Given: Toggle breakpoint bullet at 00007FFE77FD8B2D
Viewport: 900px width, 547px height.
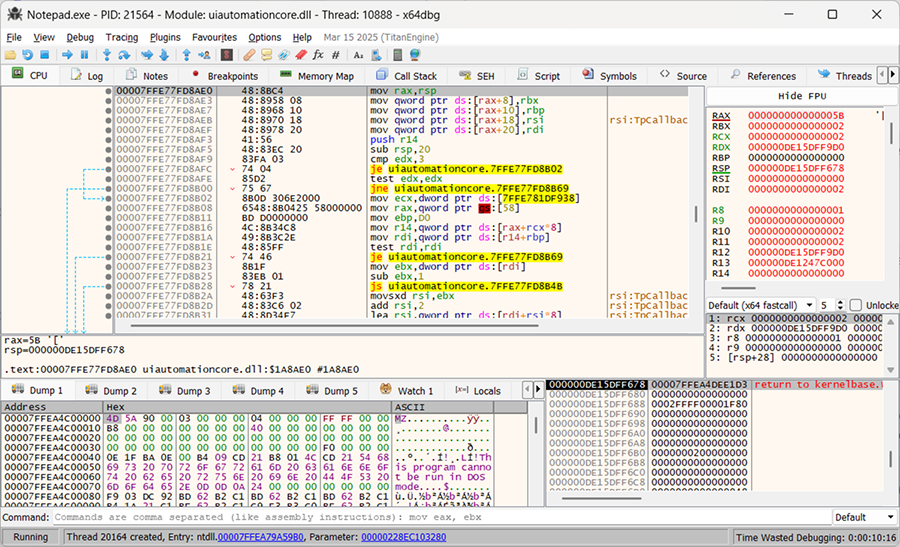Looking at the screenshot, I should click(x=108, y=305).
